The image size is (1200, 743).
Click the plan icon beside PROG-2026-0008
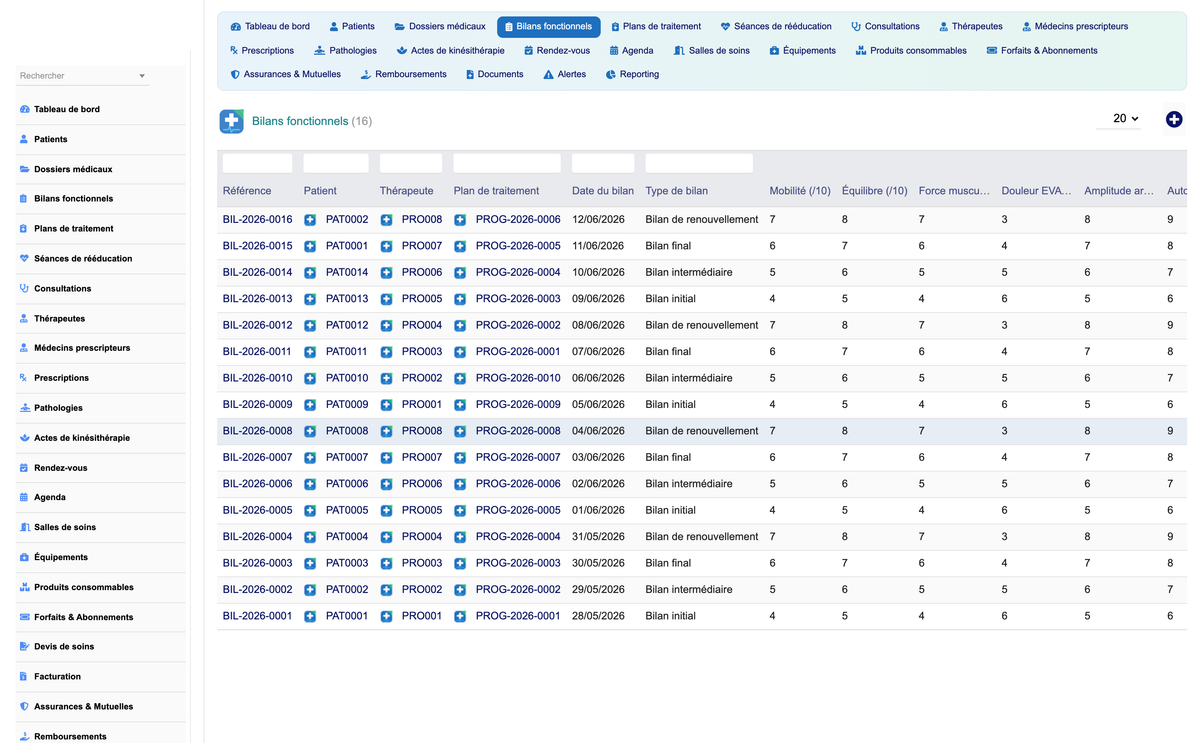coord(460,431)
